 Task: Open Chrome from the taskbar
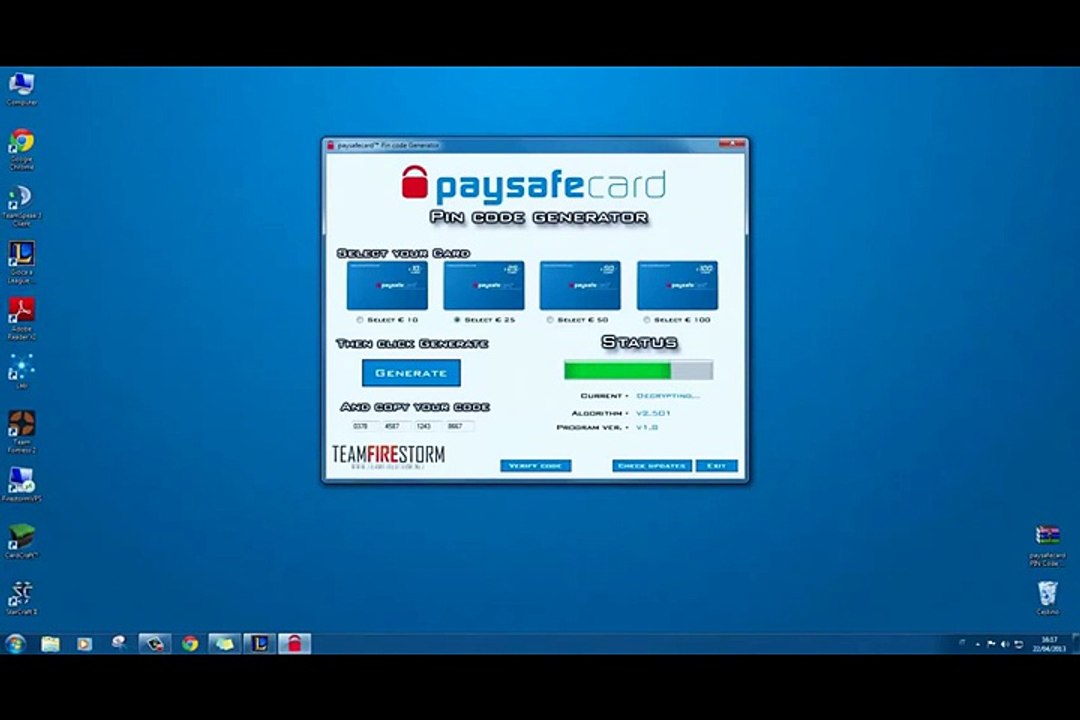tap(190, 644)
